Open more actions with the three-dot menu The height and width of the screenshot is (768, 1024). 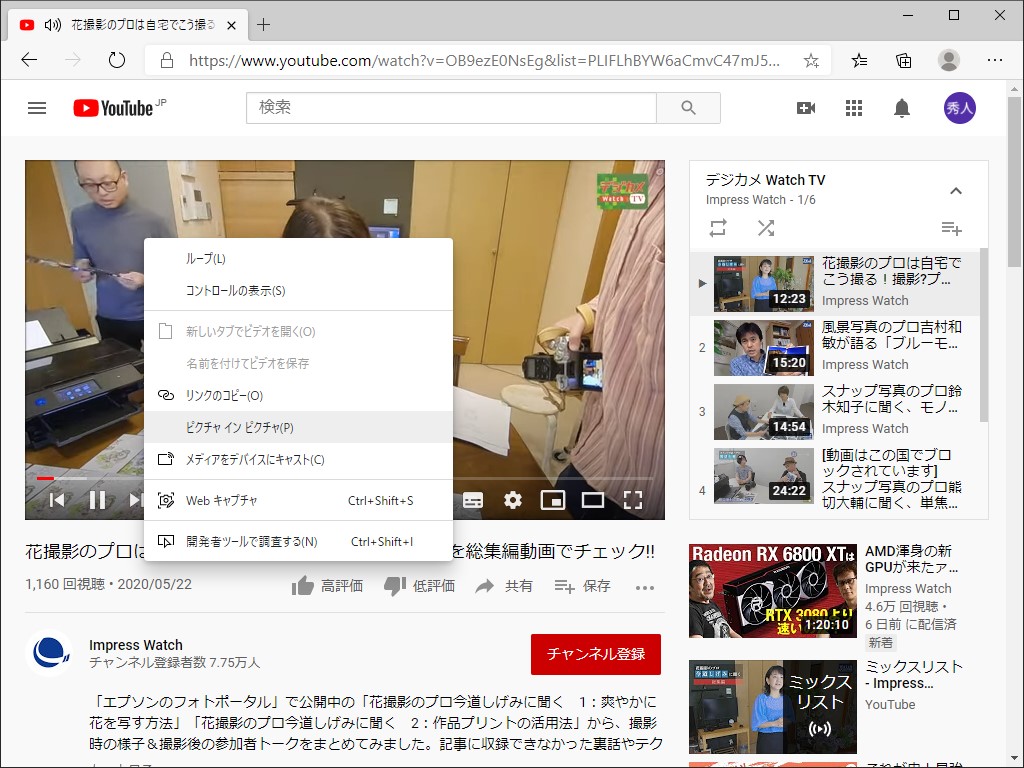644,589
